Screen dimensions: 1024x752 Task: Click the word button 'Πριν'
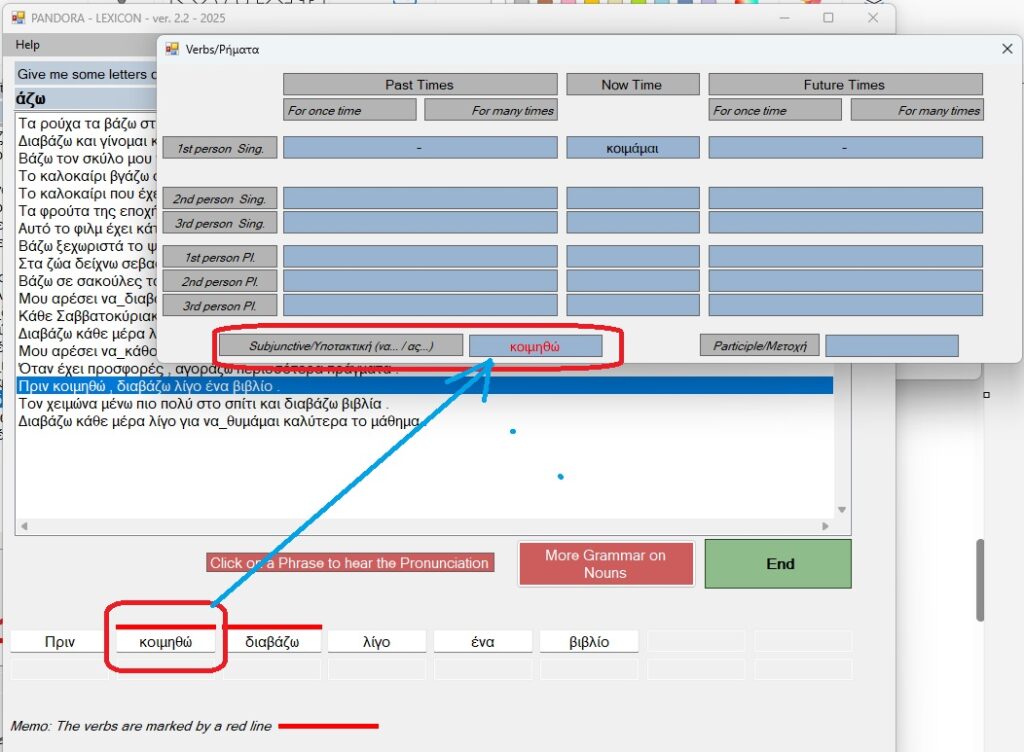60,642
